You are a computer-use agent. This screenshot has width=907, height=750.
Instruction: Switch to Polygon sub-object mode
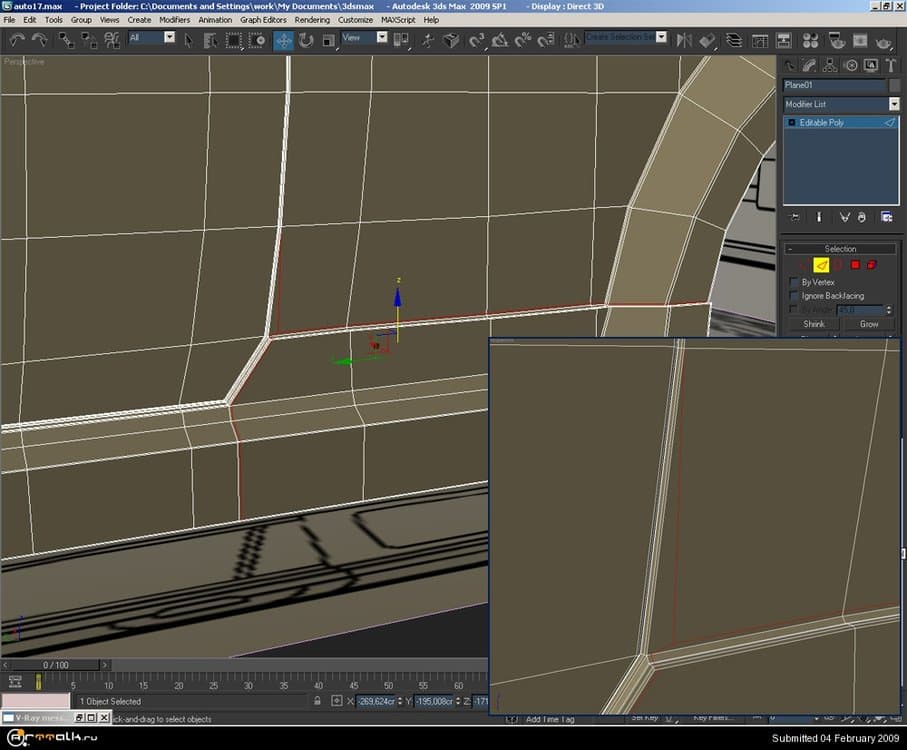(x=856, y=264)
